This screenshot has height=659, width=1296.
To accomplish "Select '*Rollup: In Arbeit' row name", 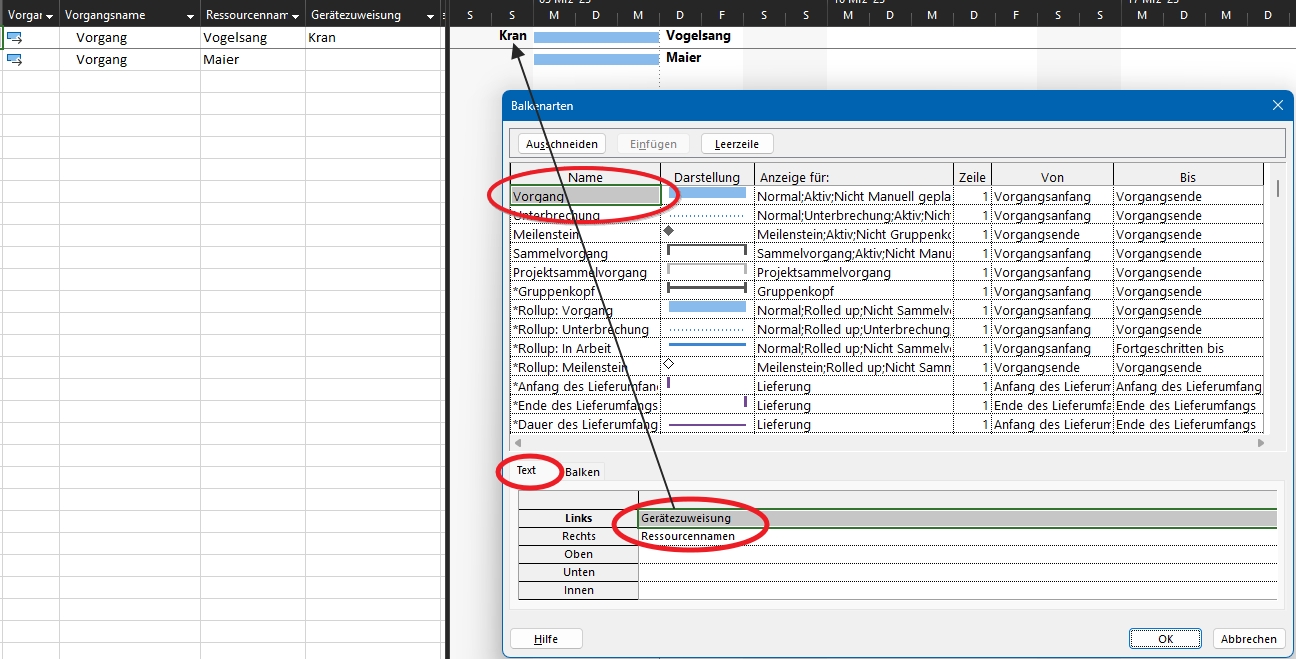I will pyautogui.click(x=585, y=348).
